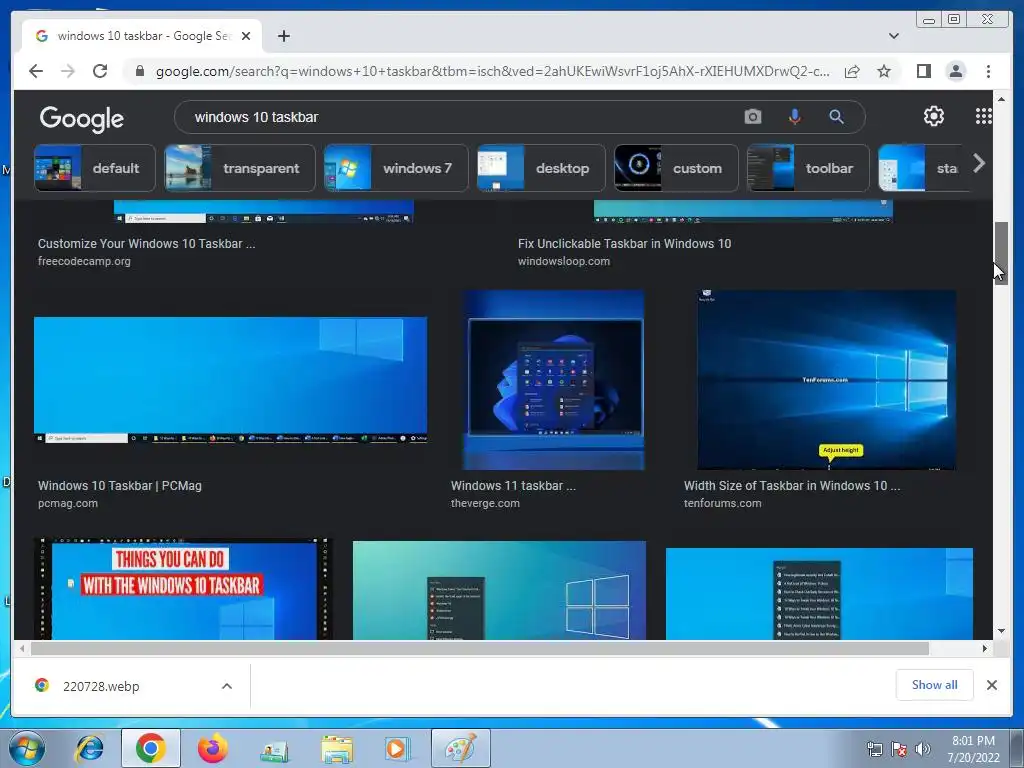Image resolution: width=1024 pixels, height=768 pixels.
Task: Open Chrome side panel
Action: [923, 71]
